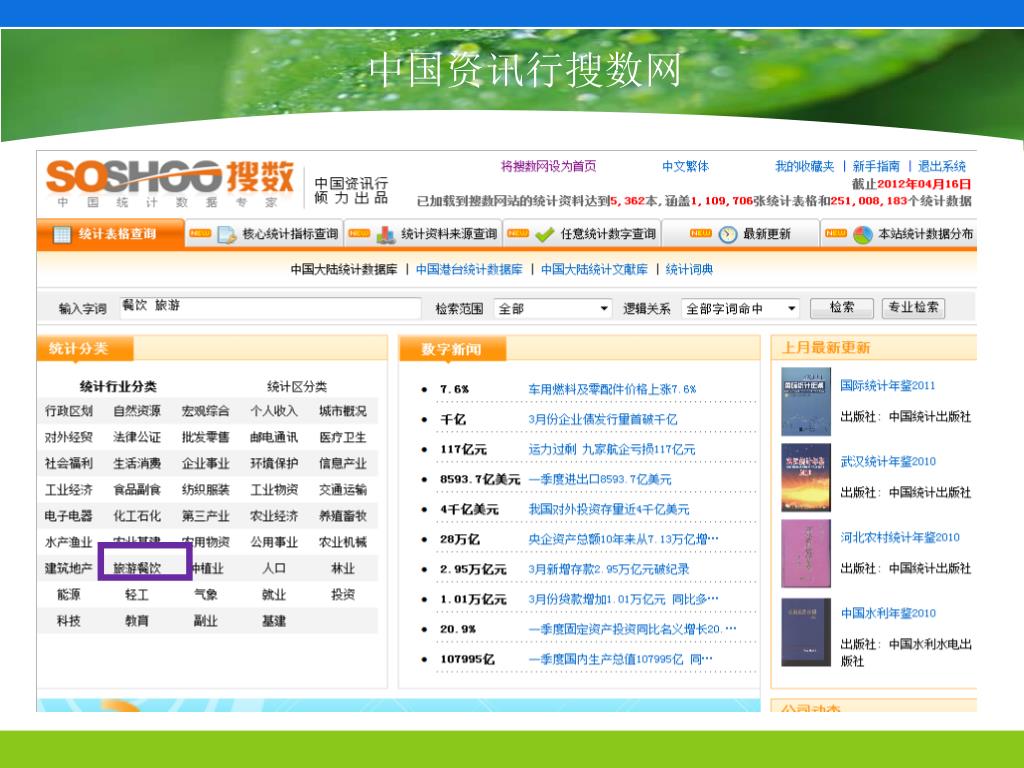Select 中国大陆统计文献库
This screenshot has width=1024, height=768.
[594, 269]
